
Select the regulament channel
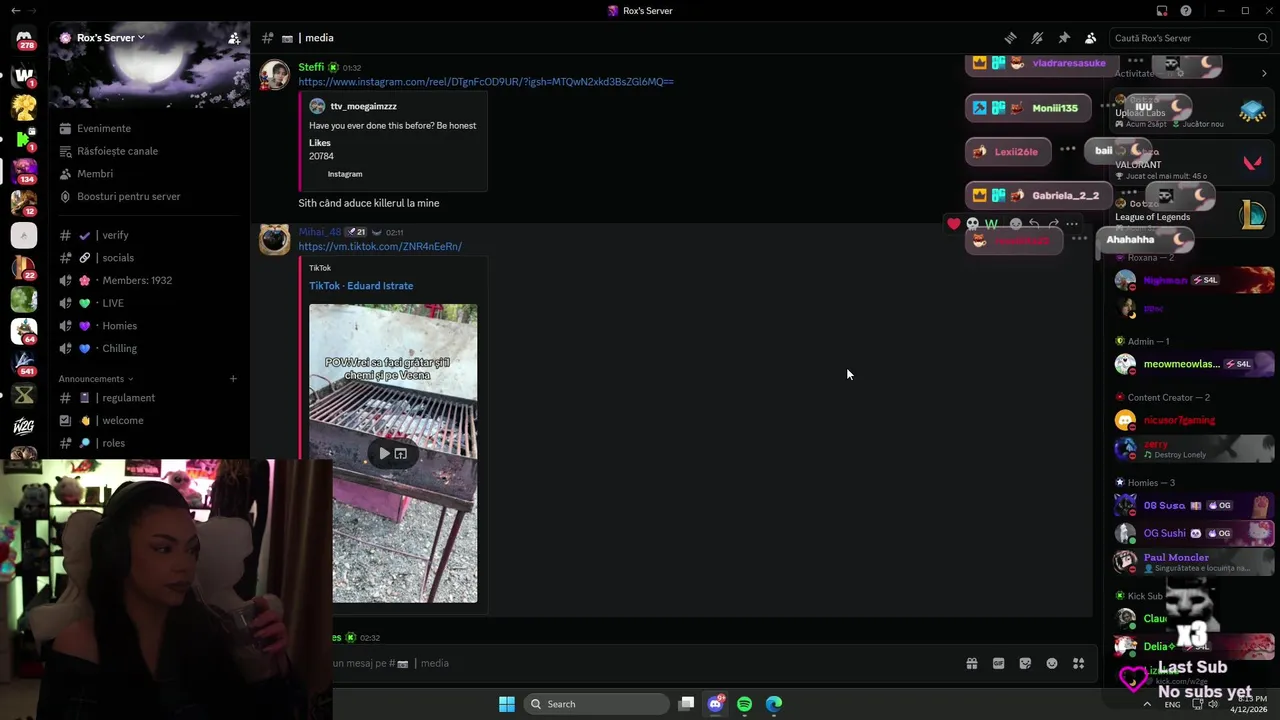[x=149, y=398]
